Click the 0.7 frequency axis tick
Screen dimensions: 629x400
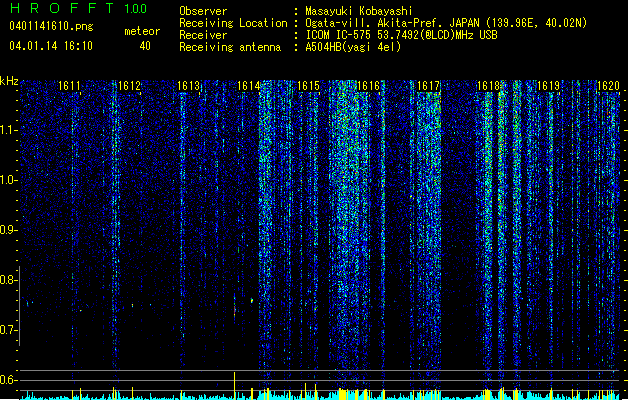(9, 330)
